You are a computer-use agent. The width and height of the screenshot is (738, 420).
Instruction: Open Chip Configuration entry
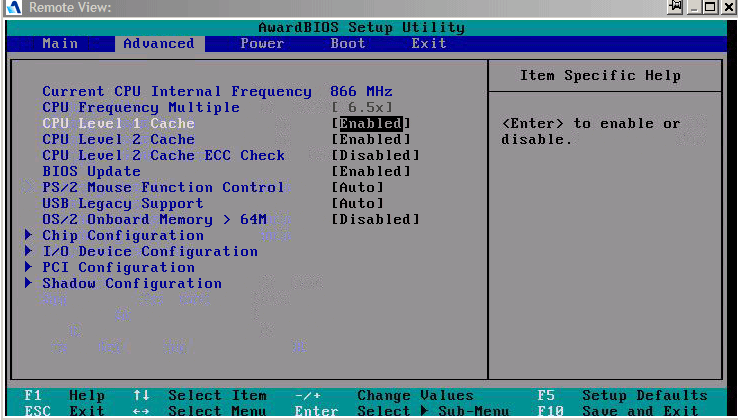point(123,235)
